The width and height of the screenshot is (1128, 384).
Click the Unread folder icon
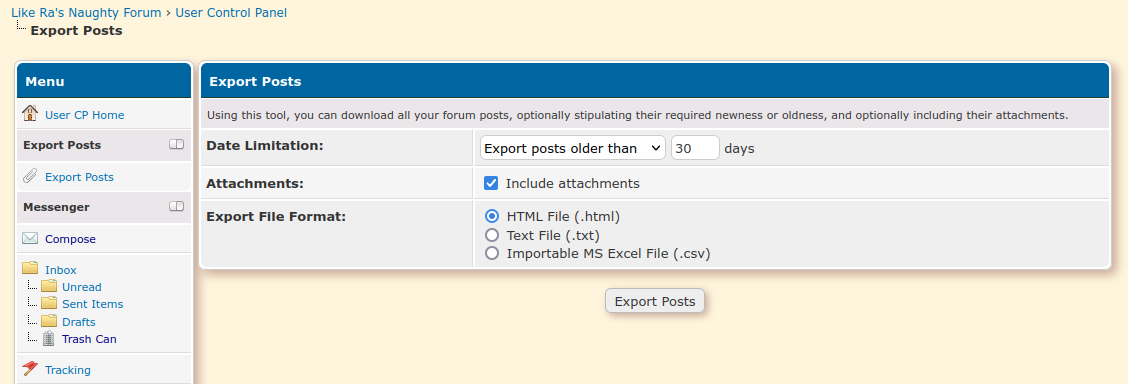(48, 286)
